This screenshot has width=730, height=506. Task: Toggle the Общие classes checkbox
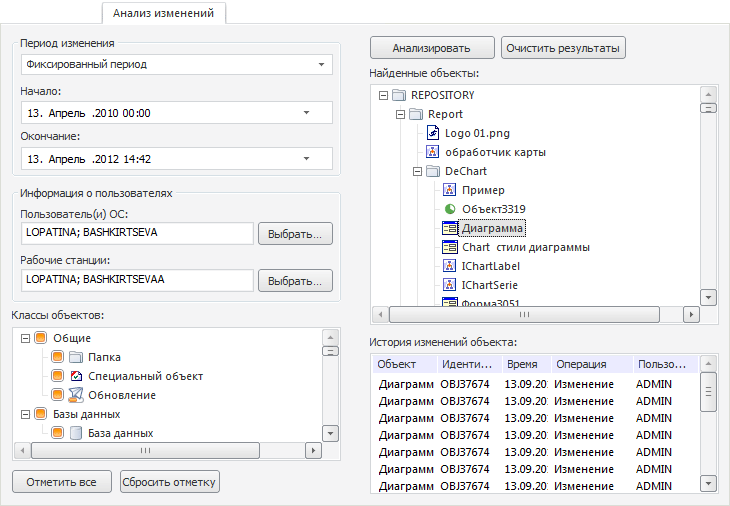tap(41, 338)
